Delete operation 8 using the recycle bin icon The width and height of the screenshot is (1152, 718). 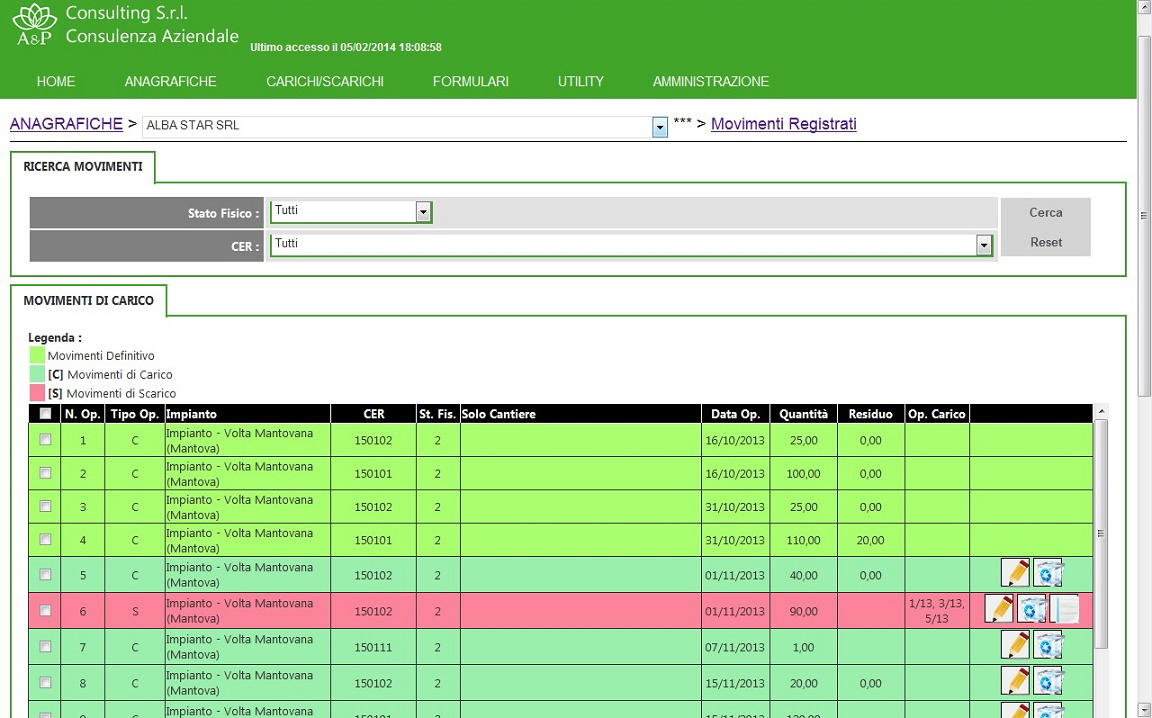tap(1047, 681)
